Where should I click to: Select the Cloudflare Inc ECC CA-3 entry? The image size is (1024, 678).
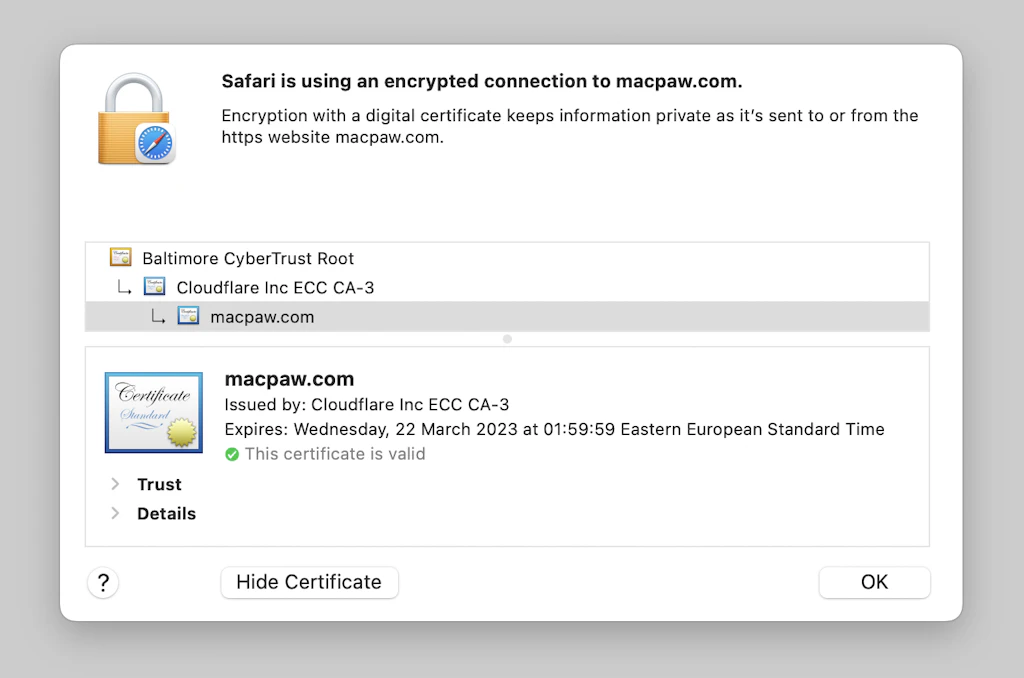tap(276, 286)
